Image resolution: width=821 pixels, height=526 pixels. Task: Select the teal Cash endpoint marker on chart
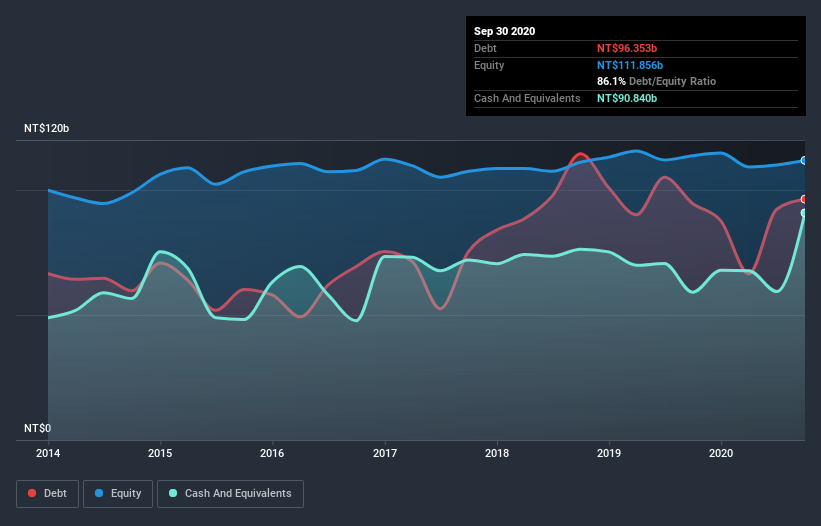point(804,213)
